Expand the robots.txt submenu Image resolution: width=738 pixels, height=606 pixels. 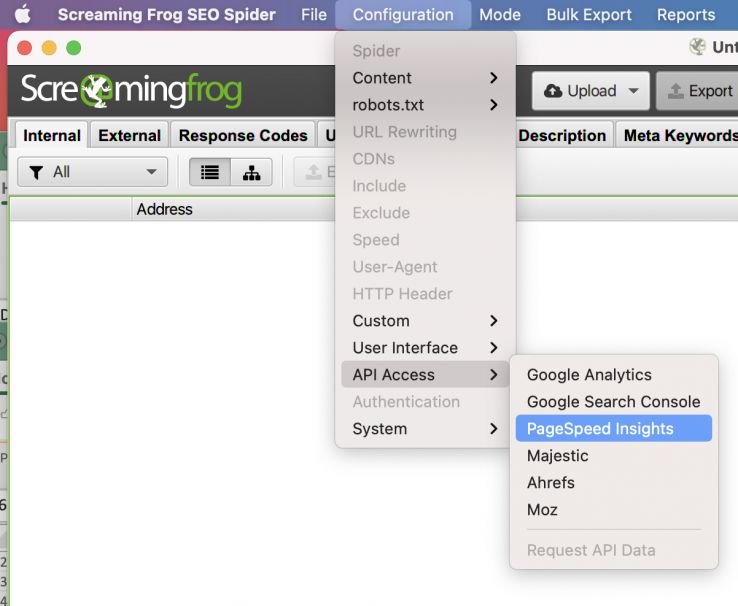click(x=425, y=105)
